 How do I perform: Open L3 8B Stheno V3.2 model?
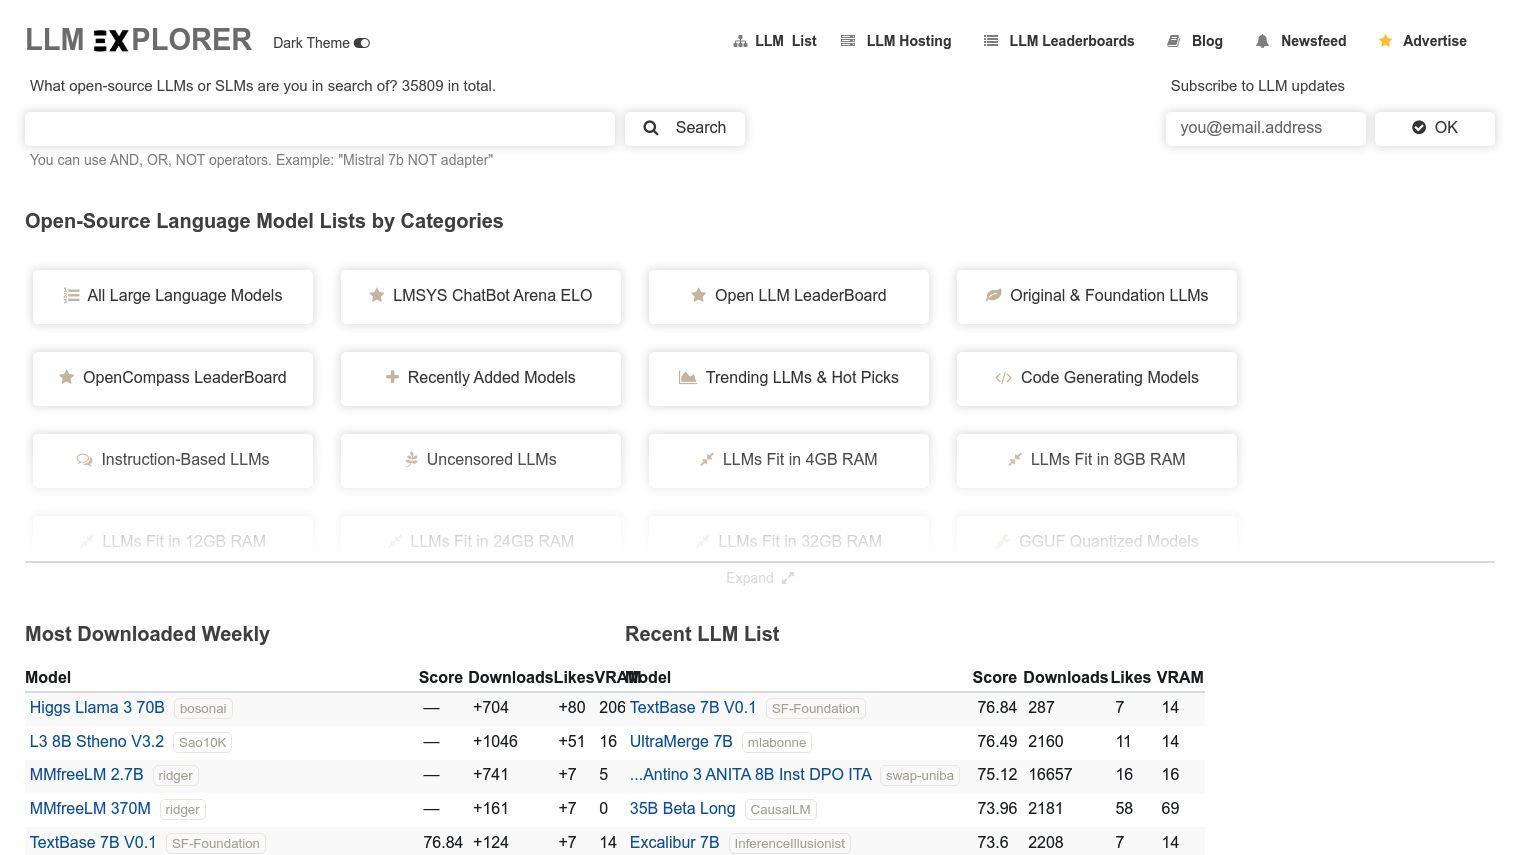point(97,742)
